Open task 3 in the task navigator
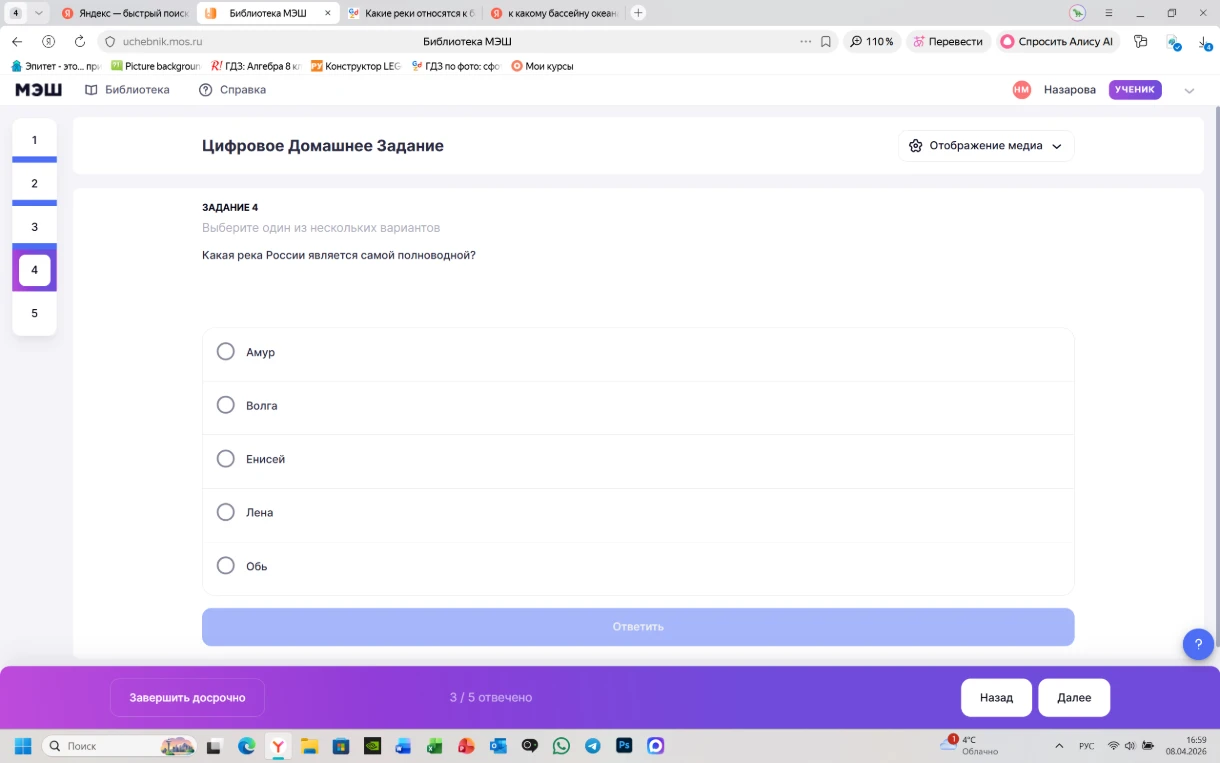This screenshot has height=763, width=1220. (x=34, y=227)
